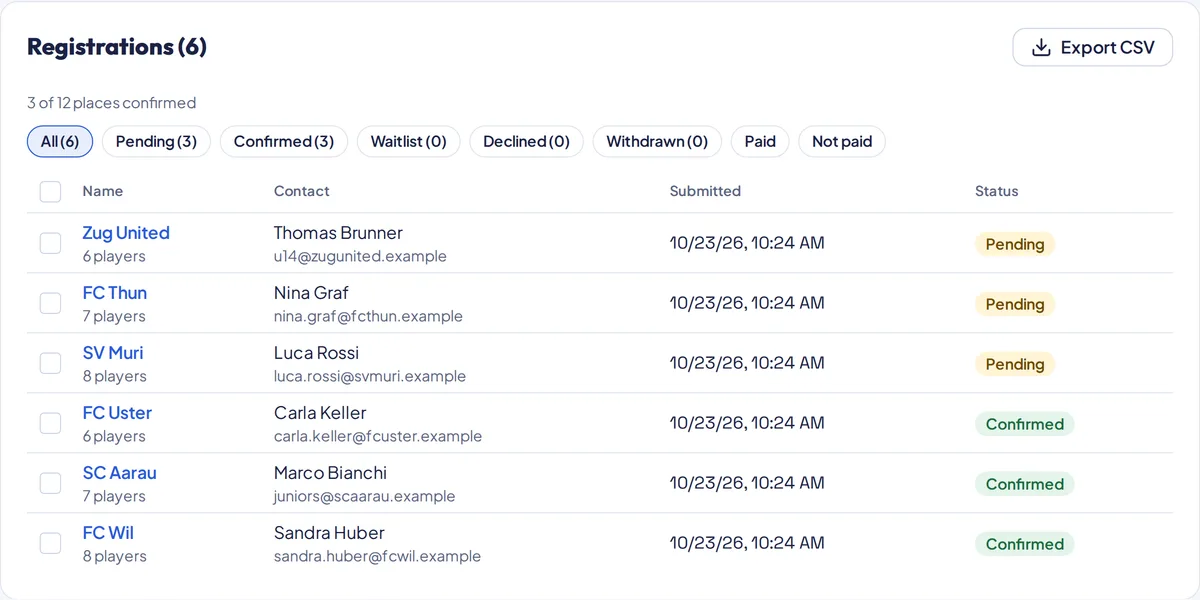Screen dimensions: 1200x600
Task: Click the download icon in Export CSV
Action: [1041, 47]
